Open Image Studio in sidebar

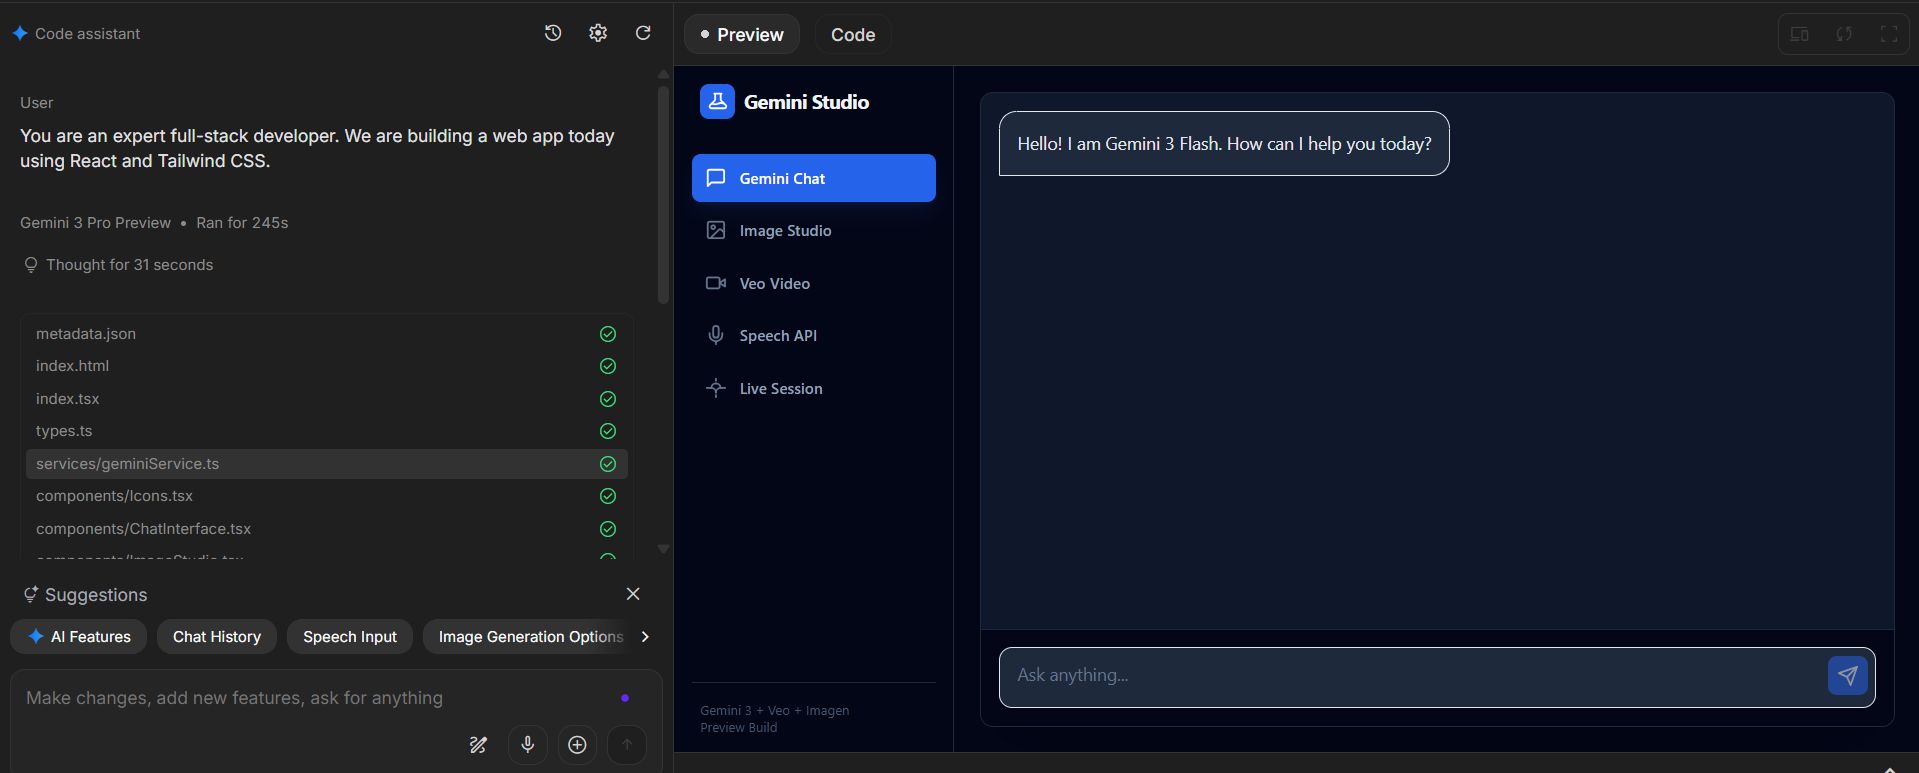pyautogui.click(x=814, y=231)
